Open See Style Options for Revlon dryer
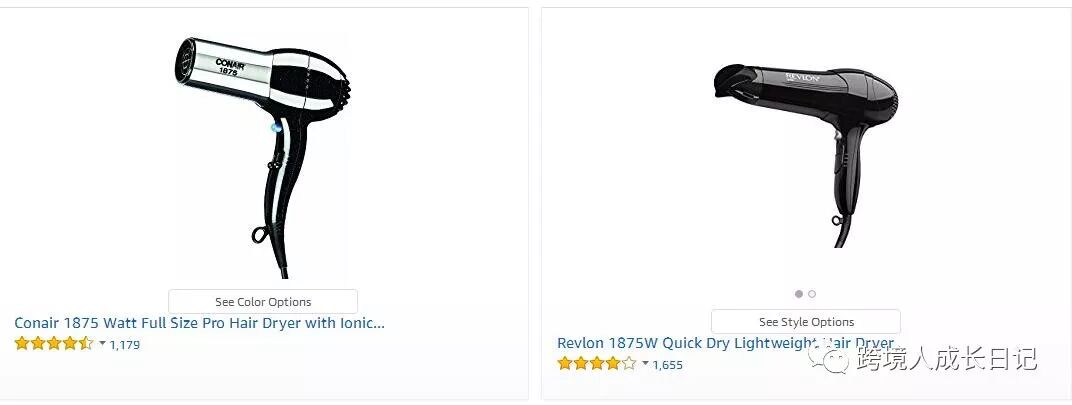1072x405 pixels. [805, 322]
